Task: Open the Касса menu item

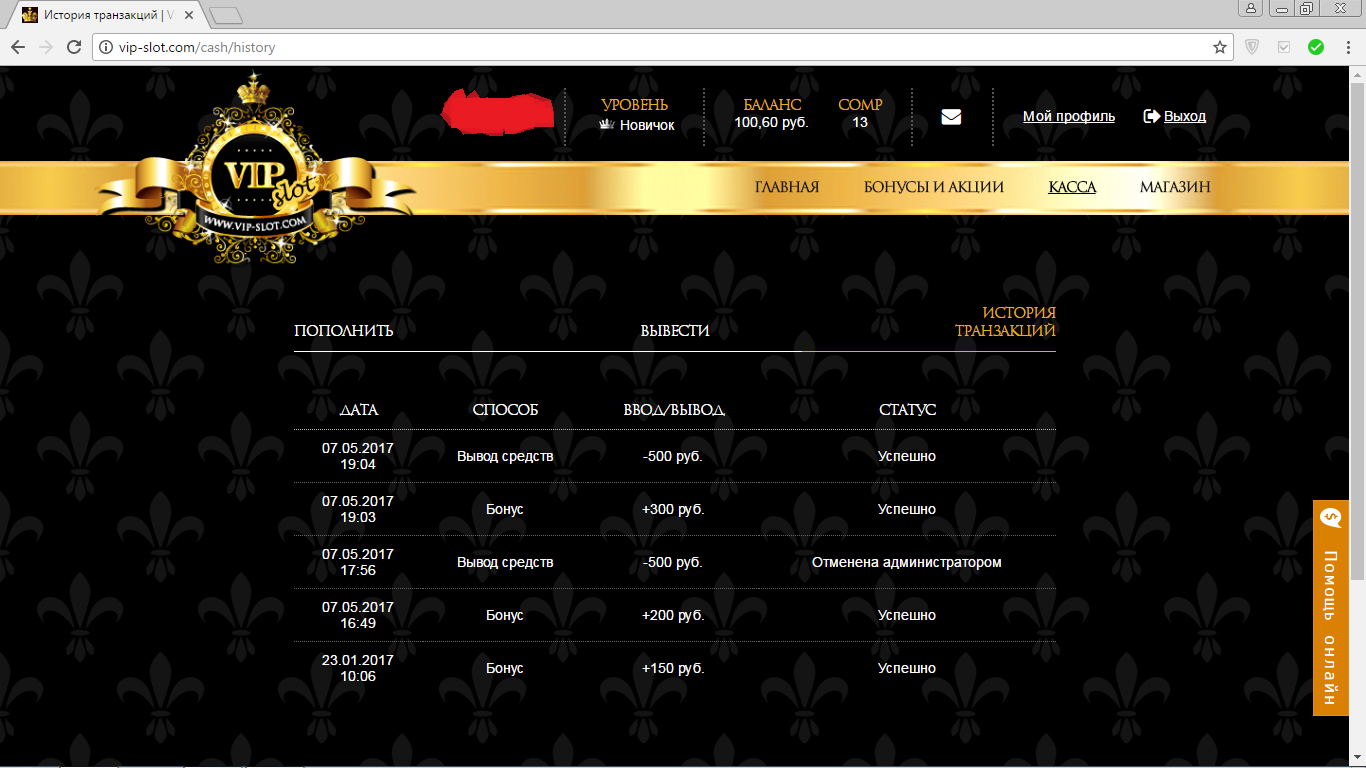Action: tap(1071, 187)
